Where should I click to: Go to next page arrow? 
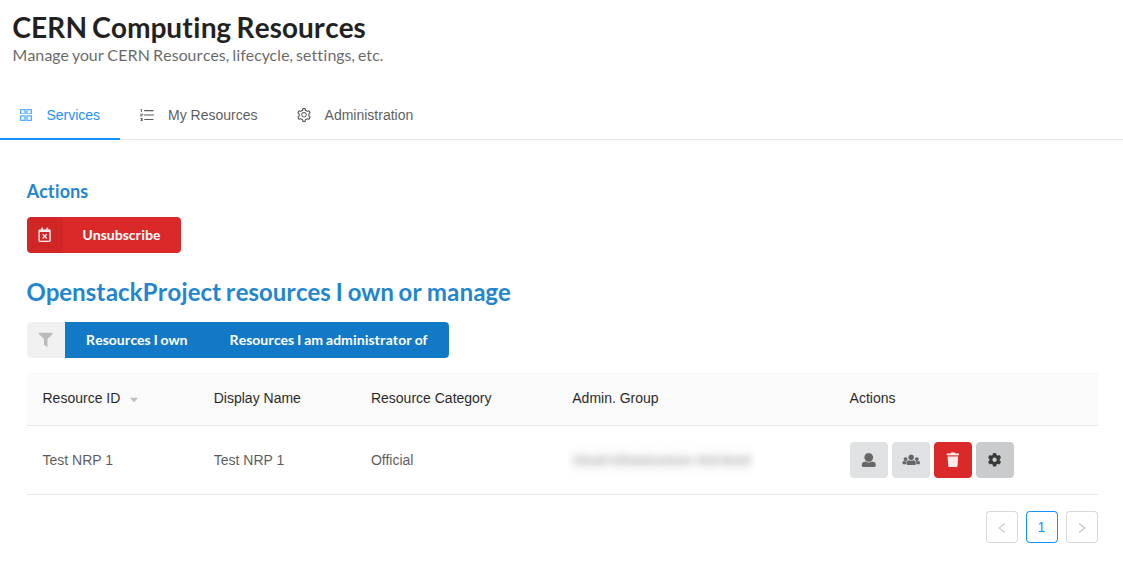tap(1082, 527)
